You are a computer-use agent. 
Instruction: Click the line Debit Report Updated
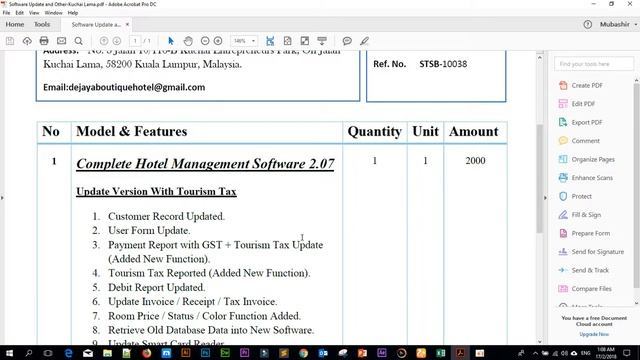[x=157, y=287]
